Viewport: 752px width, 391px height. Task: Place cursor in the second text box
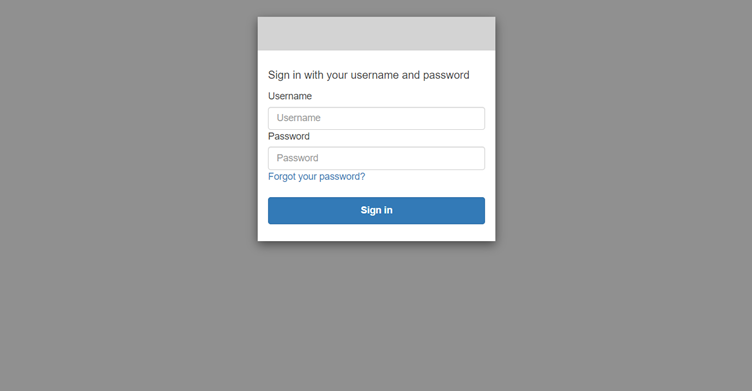tap(376, 158)
